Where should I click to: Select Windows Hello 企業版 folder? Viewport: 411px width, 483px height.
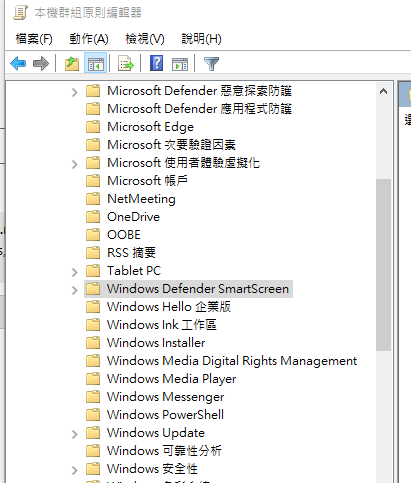[169, 307]
